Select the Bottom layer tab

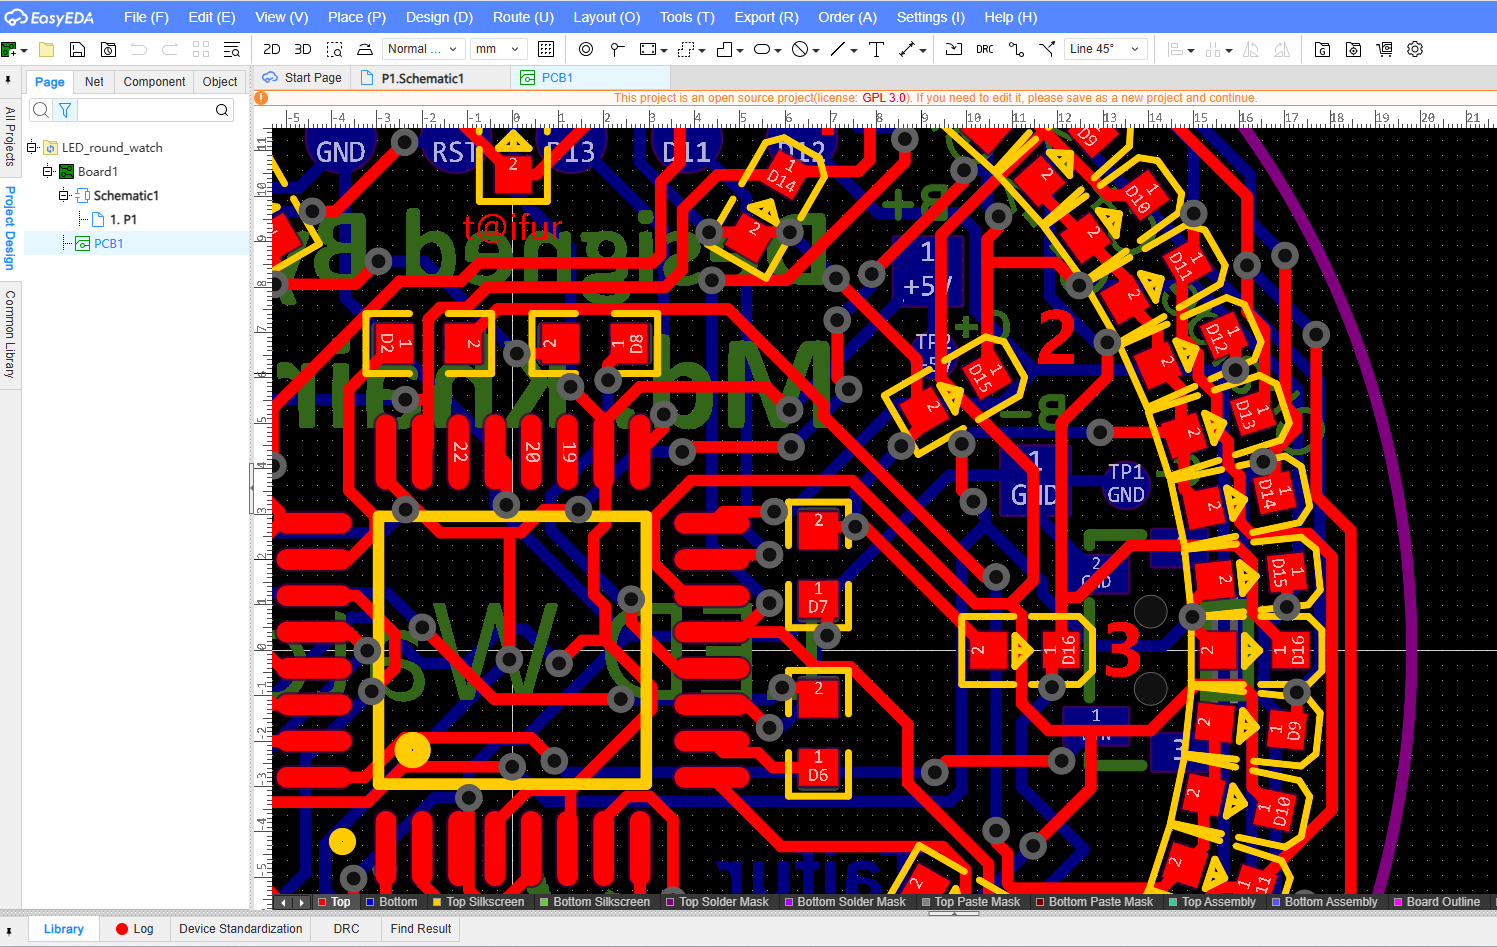click(x=391, y=902)
